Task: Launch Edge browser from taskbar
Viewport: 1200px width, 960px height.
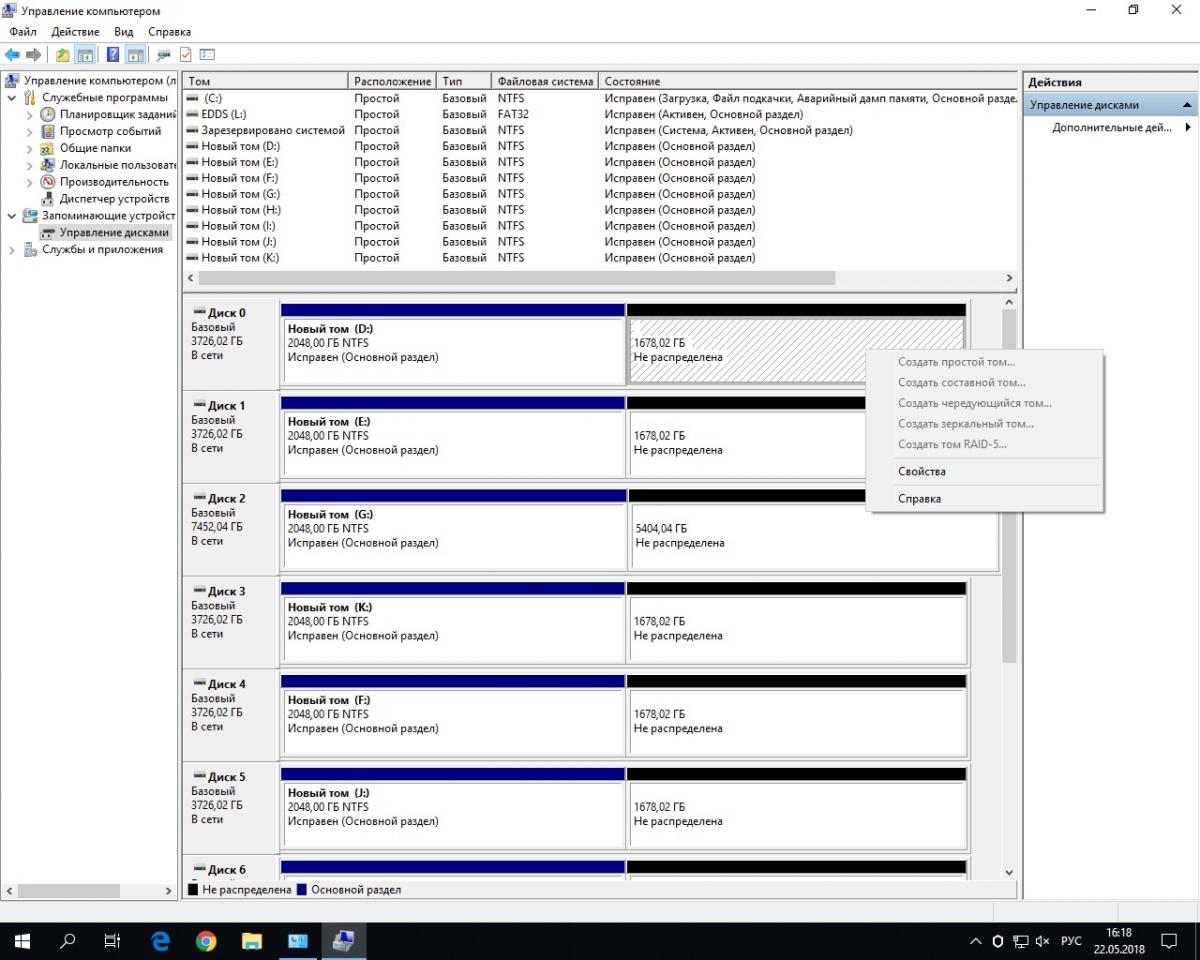Action: point(160,941)
